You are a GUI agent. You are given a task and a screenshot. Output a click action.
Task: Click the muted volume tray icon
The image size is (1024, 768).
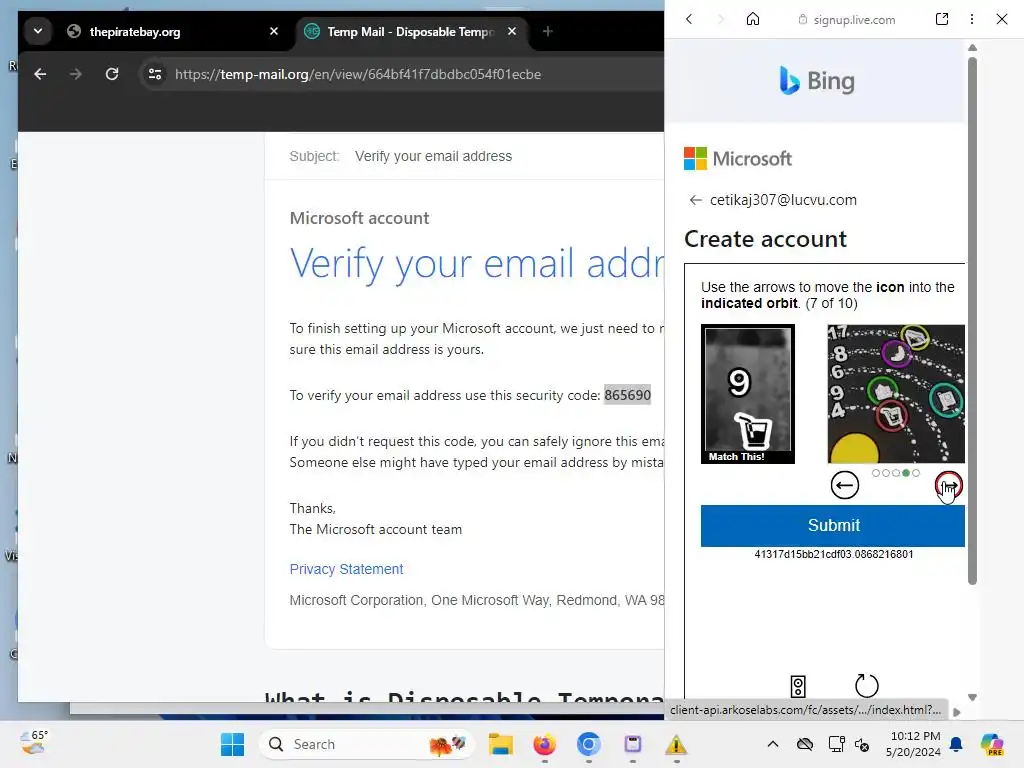[862, 744]
